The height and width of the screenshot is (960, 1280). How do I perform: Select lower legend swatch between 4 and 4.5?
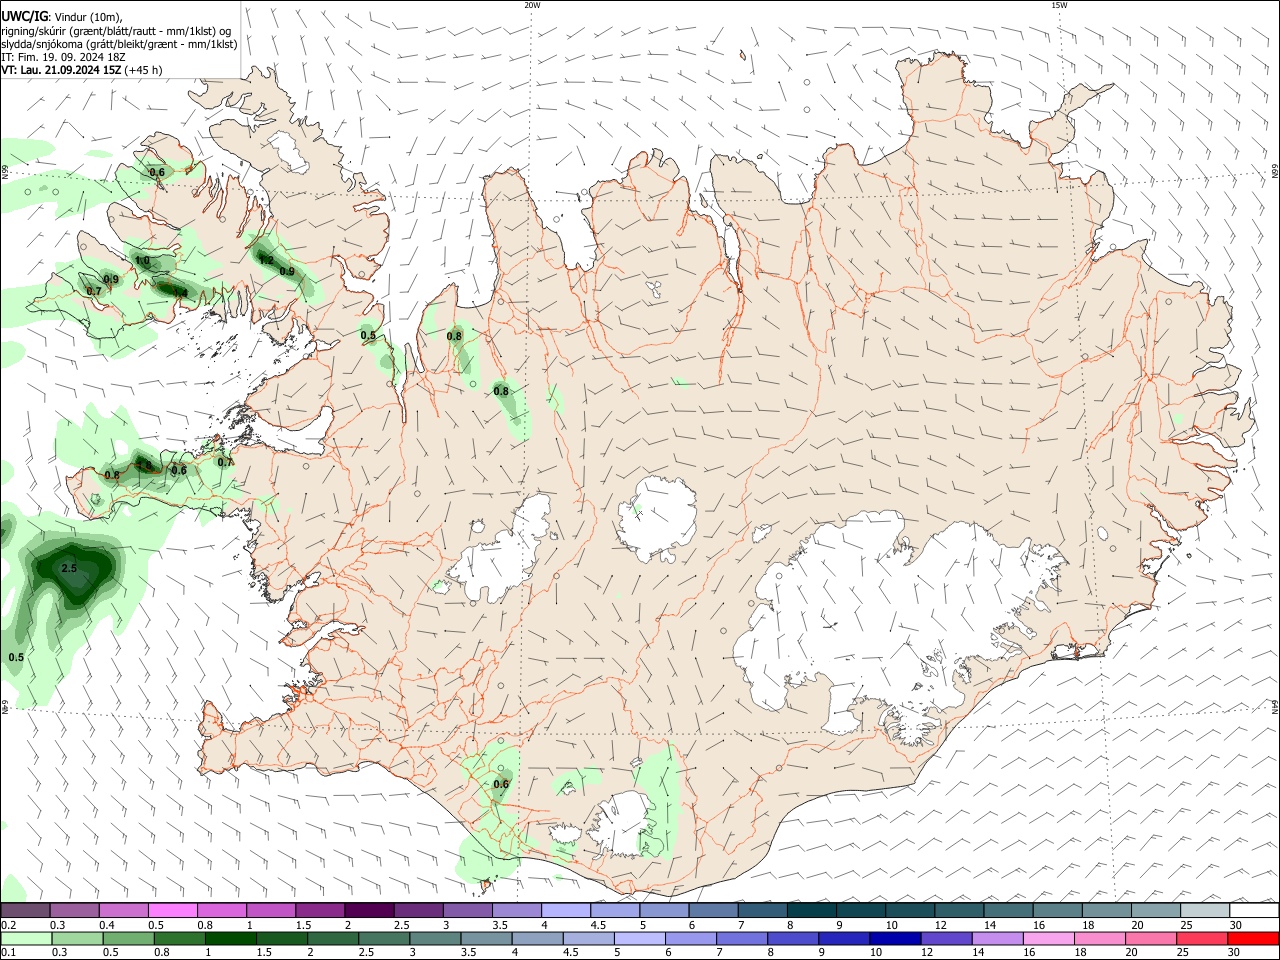[x=537, y=938]
